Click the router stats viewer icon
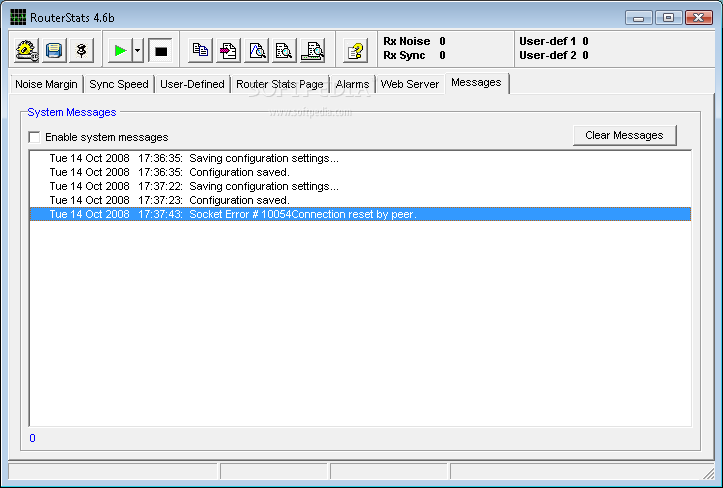This screenshot has width=723, height=488. [x=313, y=50]
